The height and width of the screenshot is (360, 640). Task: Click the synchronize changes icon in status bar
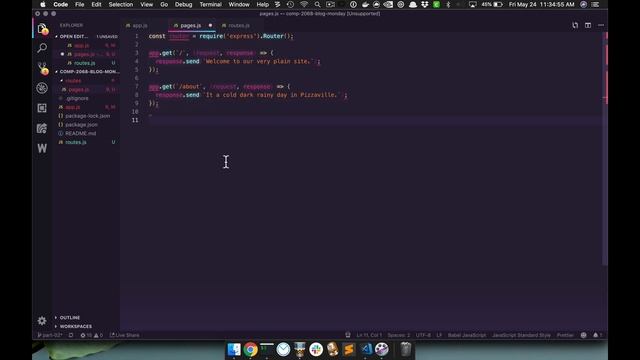tap(71, 335)
